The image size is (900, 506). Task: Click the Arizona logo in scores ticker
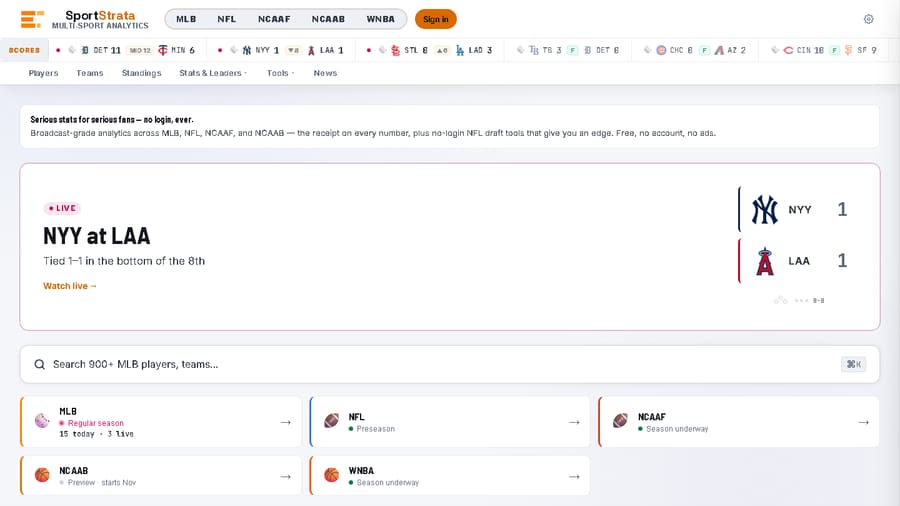tap(719, 50)
